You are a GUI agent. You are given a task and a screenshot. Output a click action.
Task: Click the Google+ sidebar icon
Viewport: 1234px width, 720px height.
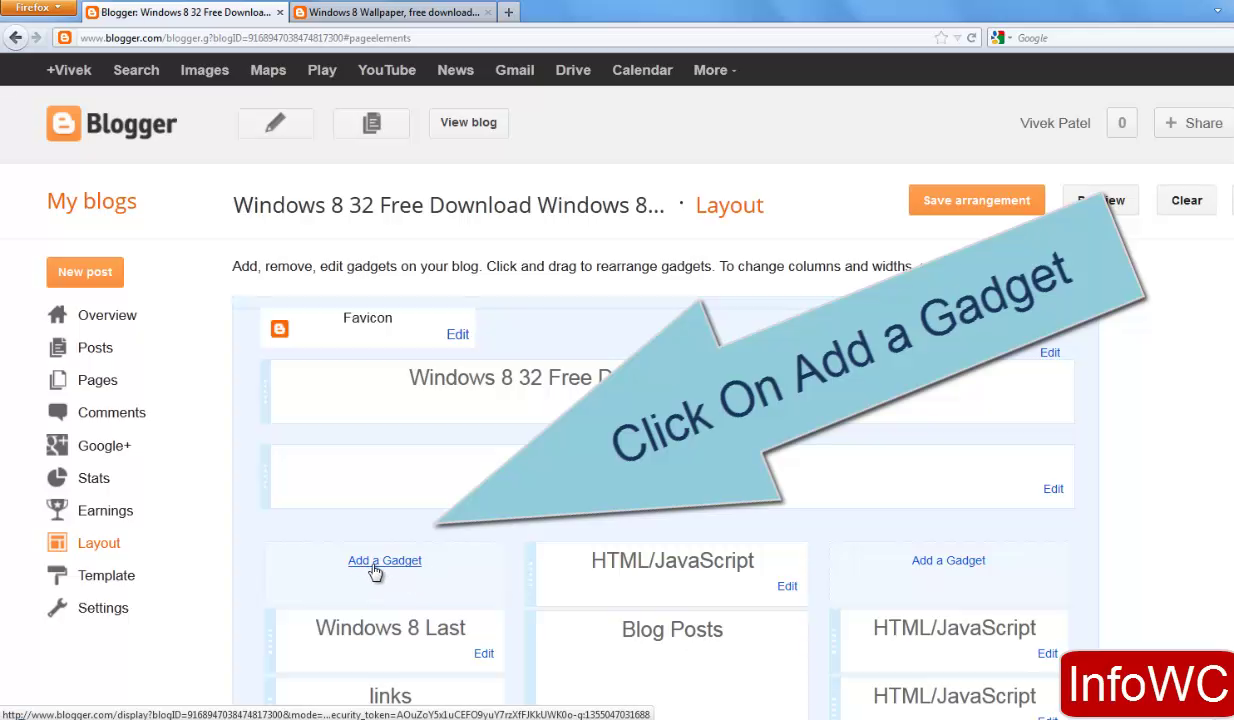57,445
